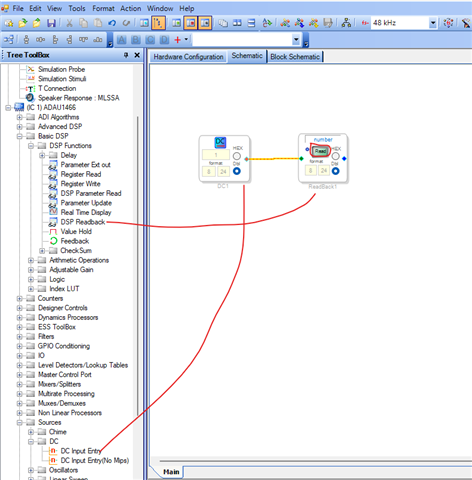Click the Value Hold tree icon
Image resolution: width=472 pixels, height=480 pixels.
53,231
